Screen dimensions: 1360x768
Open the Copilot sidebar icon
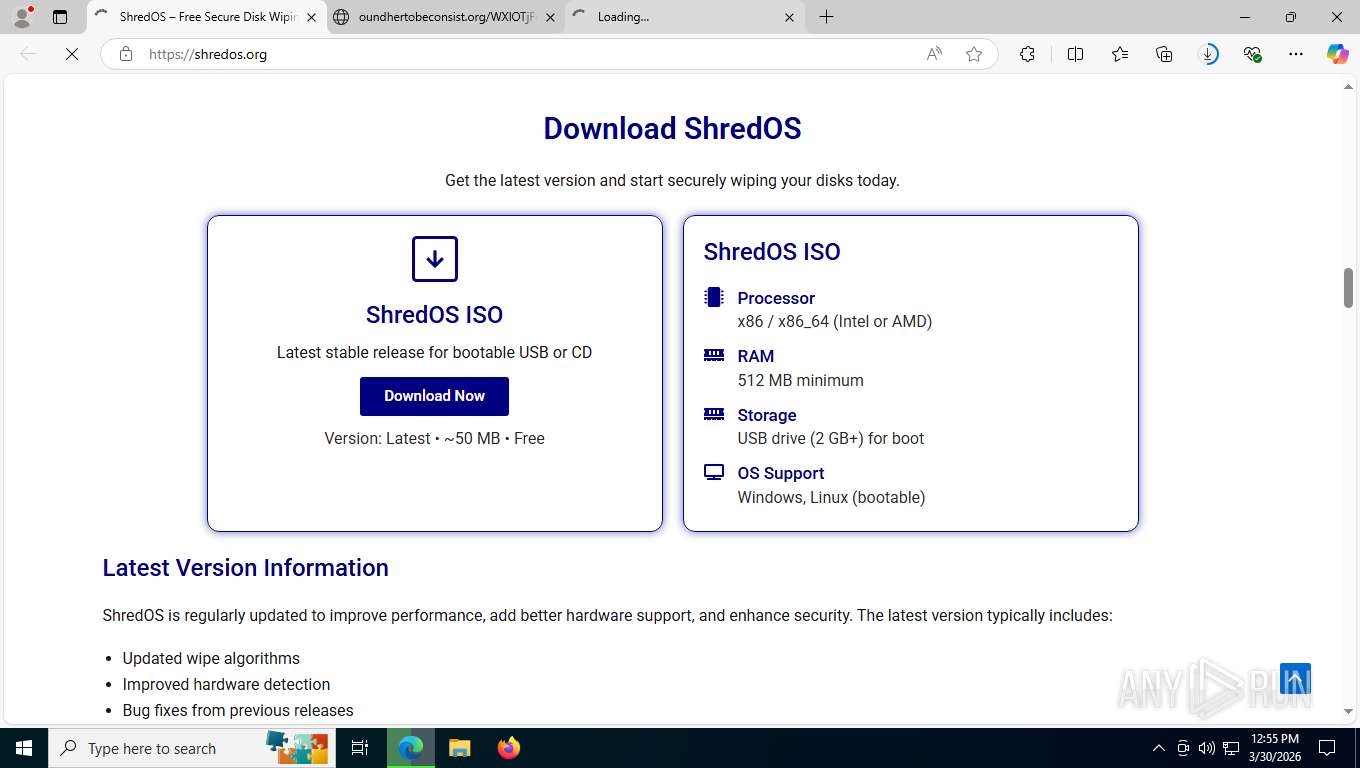click(x=1338, y=54)
